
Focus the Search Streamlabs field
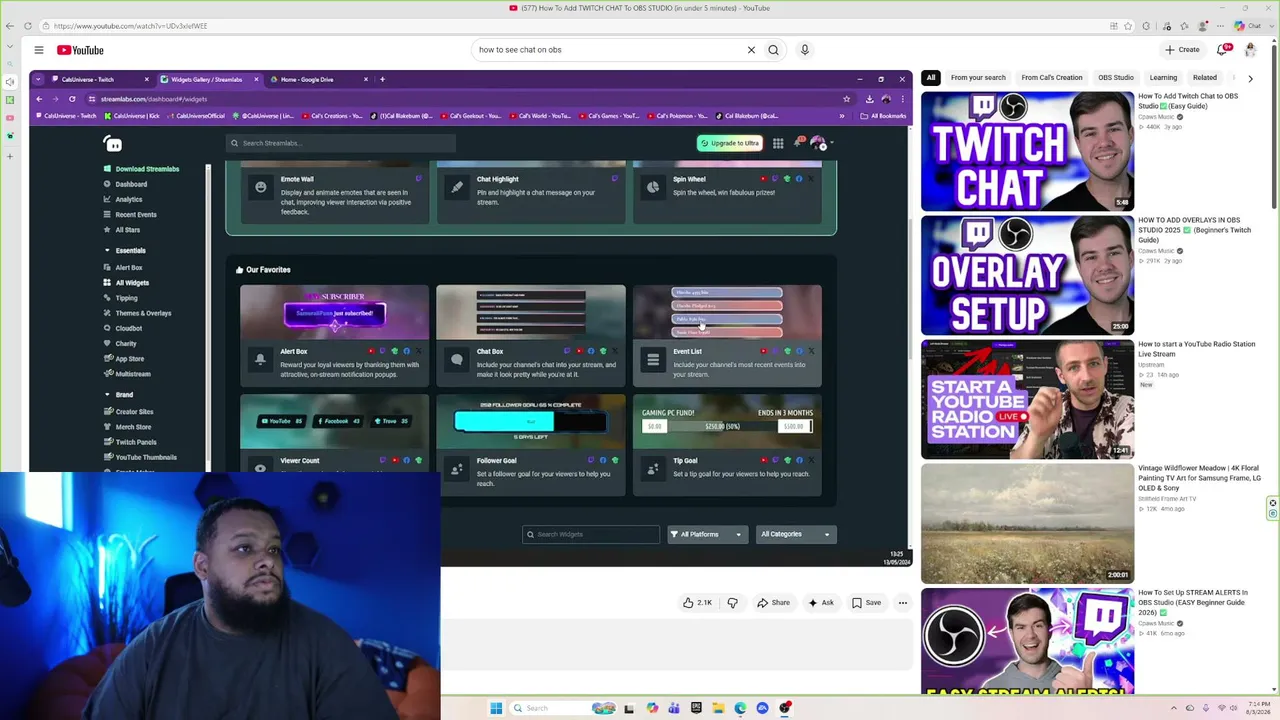[x=341, y=143]
